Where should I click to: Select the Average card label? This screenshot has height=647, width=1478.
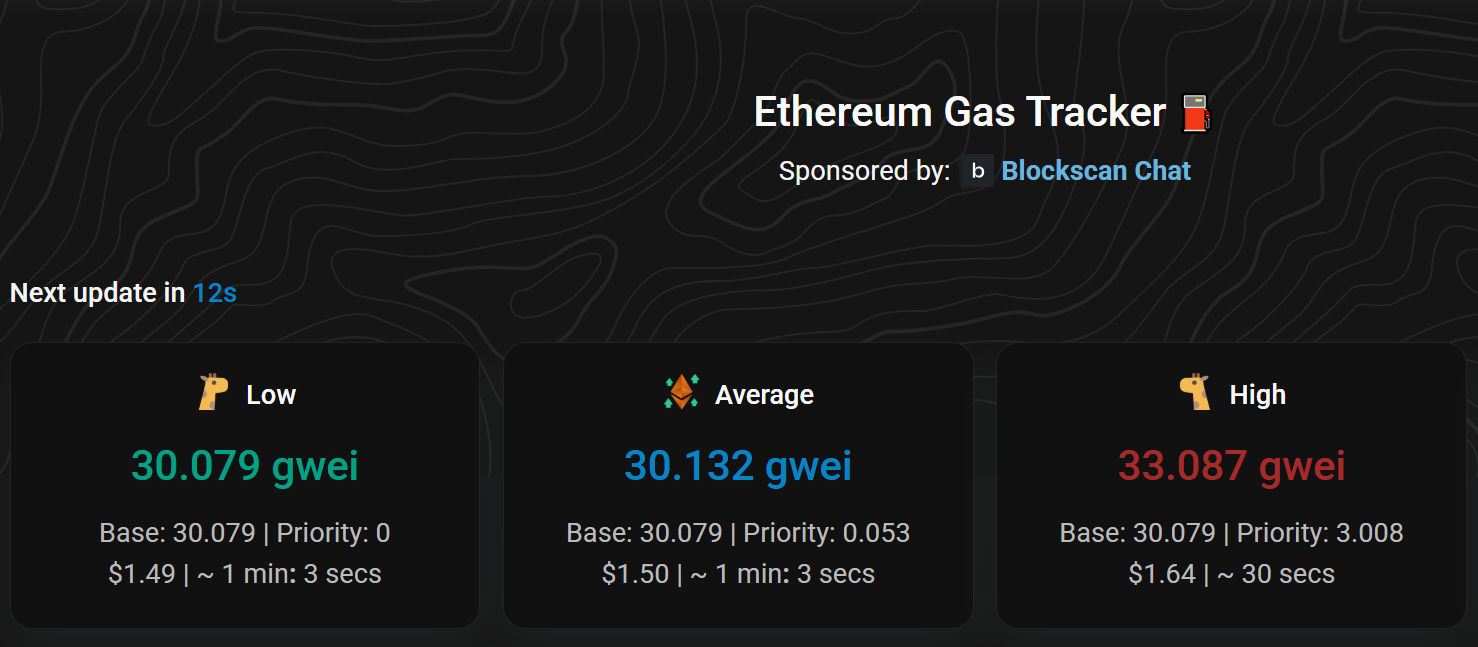coord(764,395)
